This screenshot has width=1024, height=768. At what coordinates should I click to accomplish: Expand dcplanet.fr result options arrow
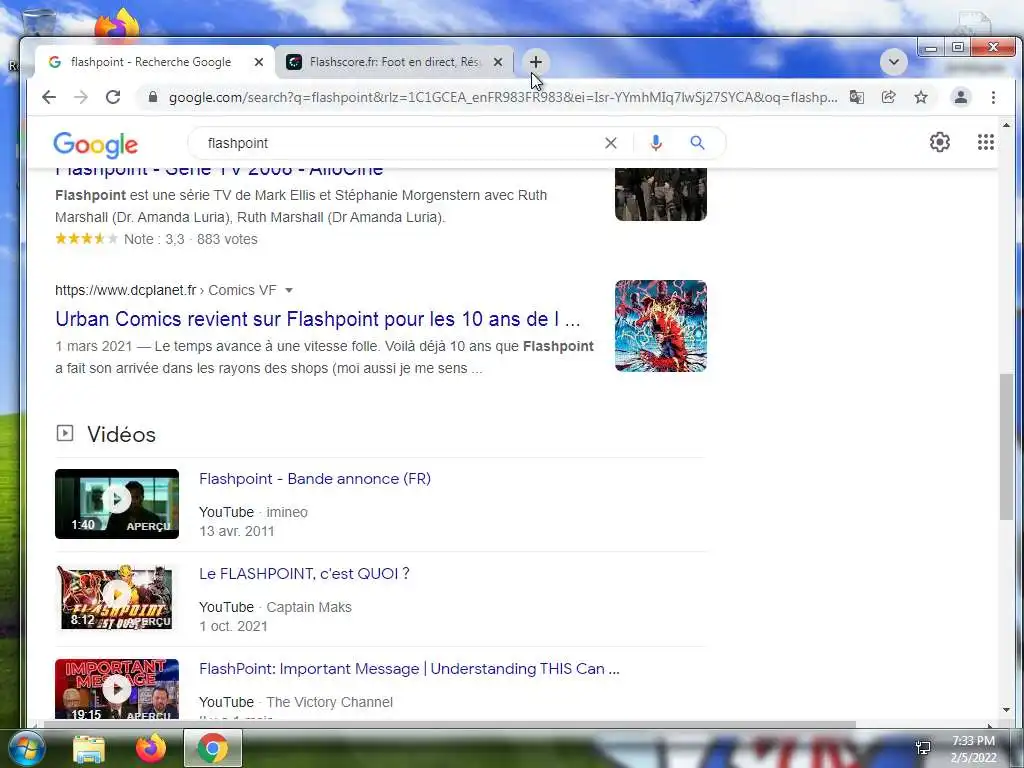point(289,290)
